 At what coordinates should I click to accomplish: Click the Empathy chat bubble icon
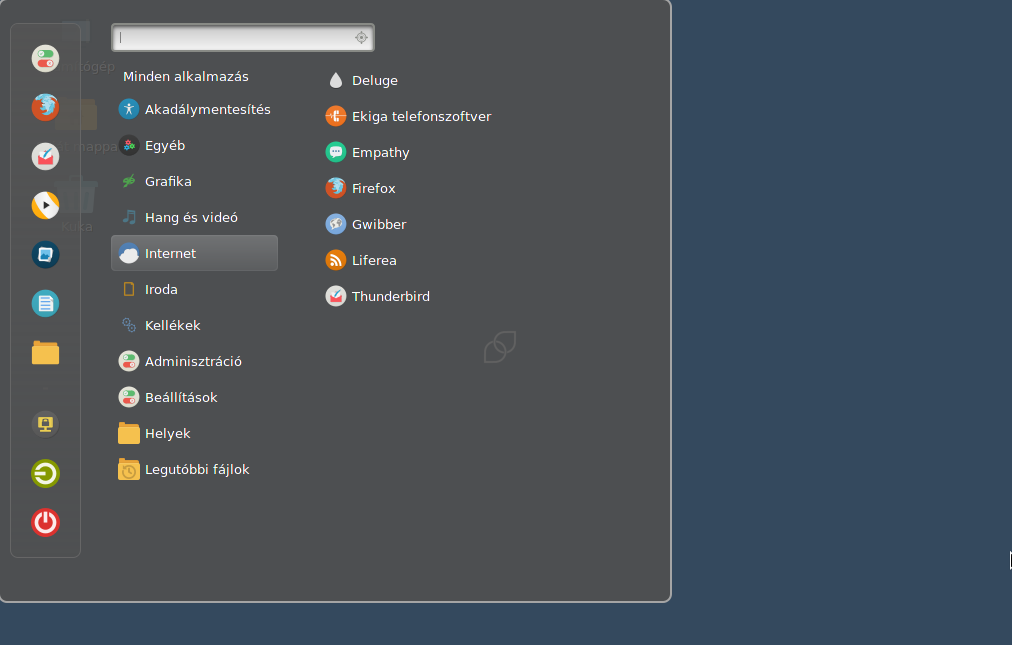(x=336, y=152)
